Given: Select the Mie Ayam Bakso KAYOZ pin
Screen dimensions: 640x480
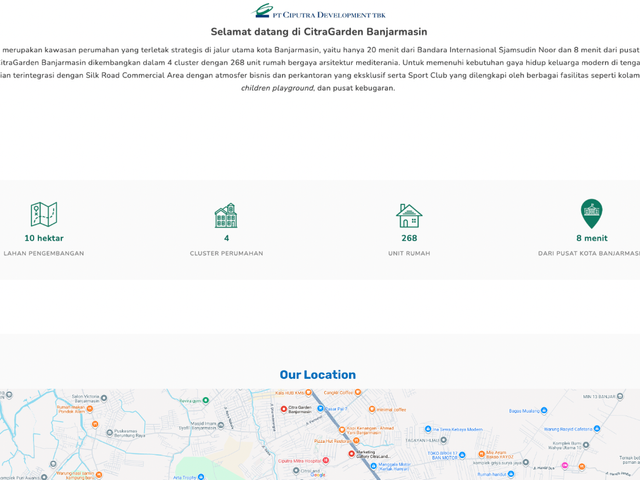Looking at the screenshot, I should click(x=482, y=454).
